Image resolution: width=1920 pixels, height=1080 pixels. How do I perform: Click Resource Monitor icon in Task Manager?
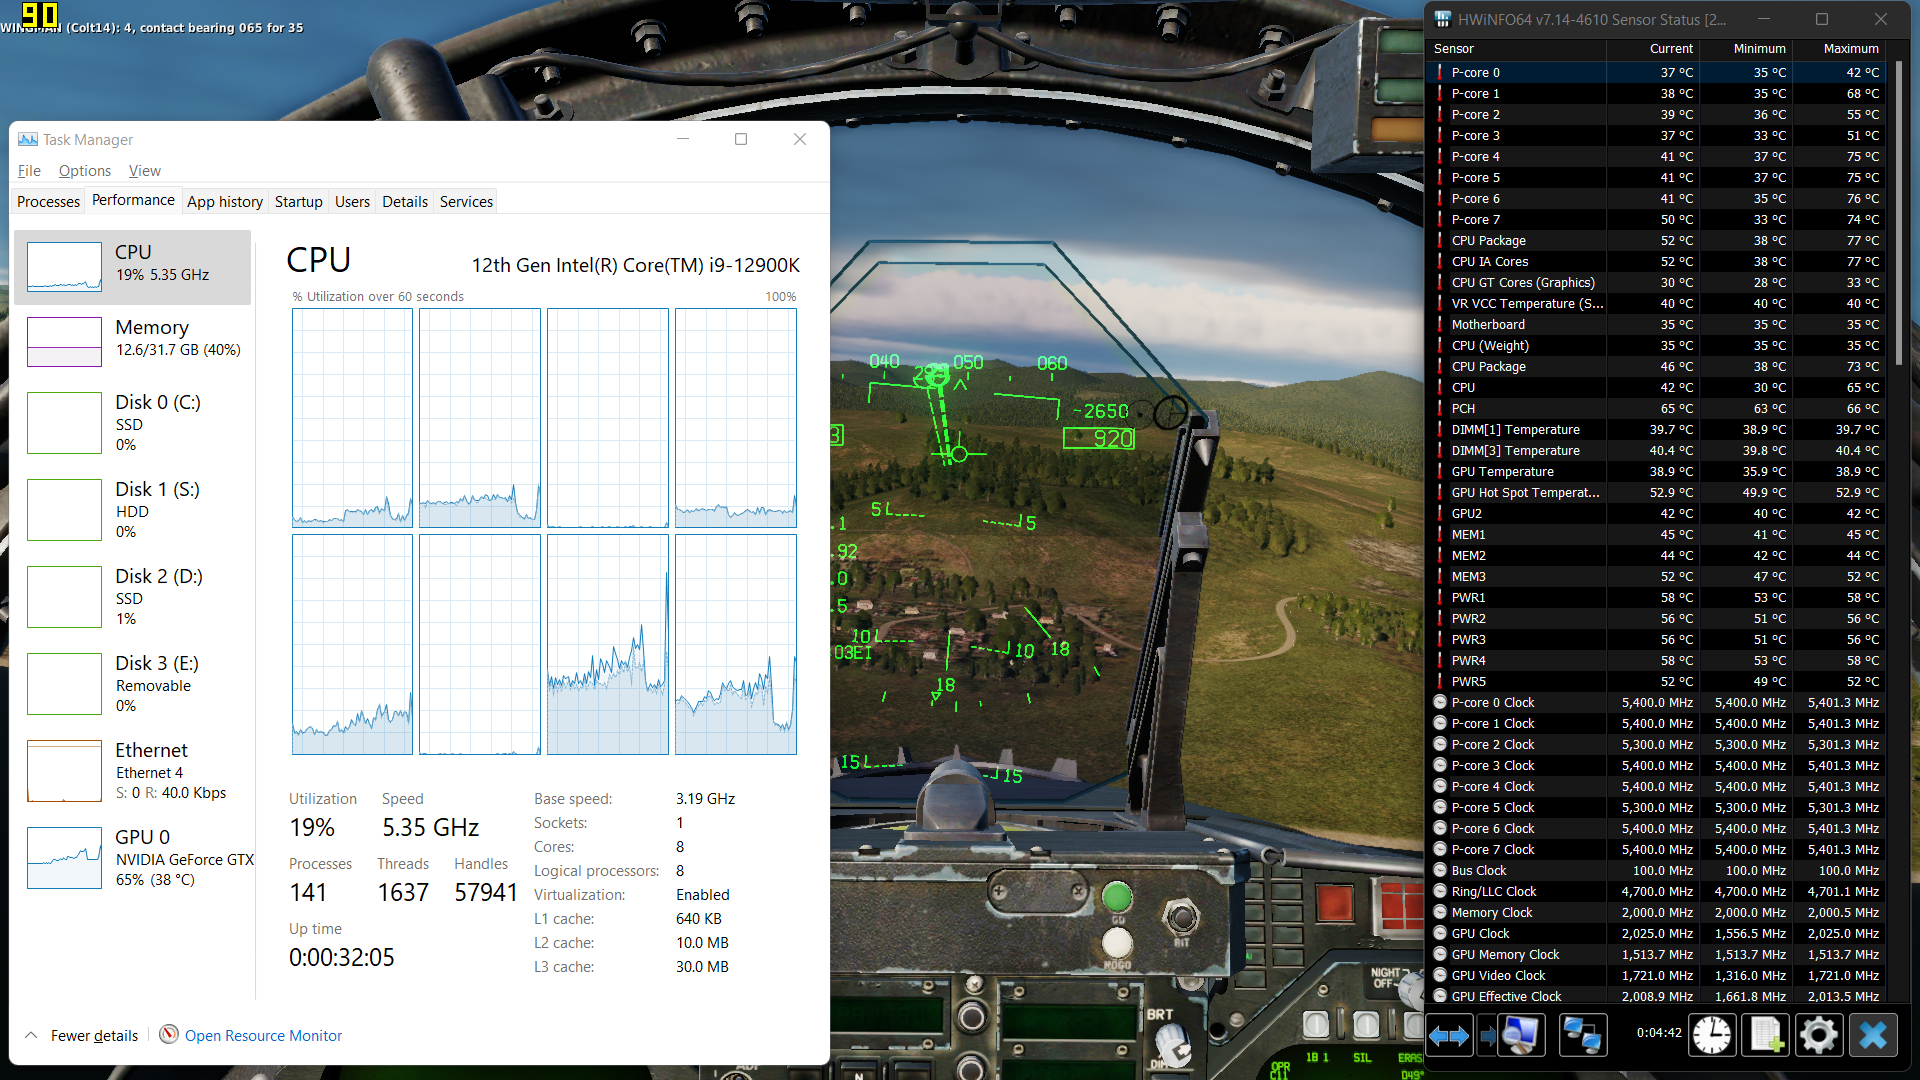pos(169,1035)
